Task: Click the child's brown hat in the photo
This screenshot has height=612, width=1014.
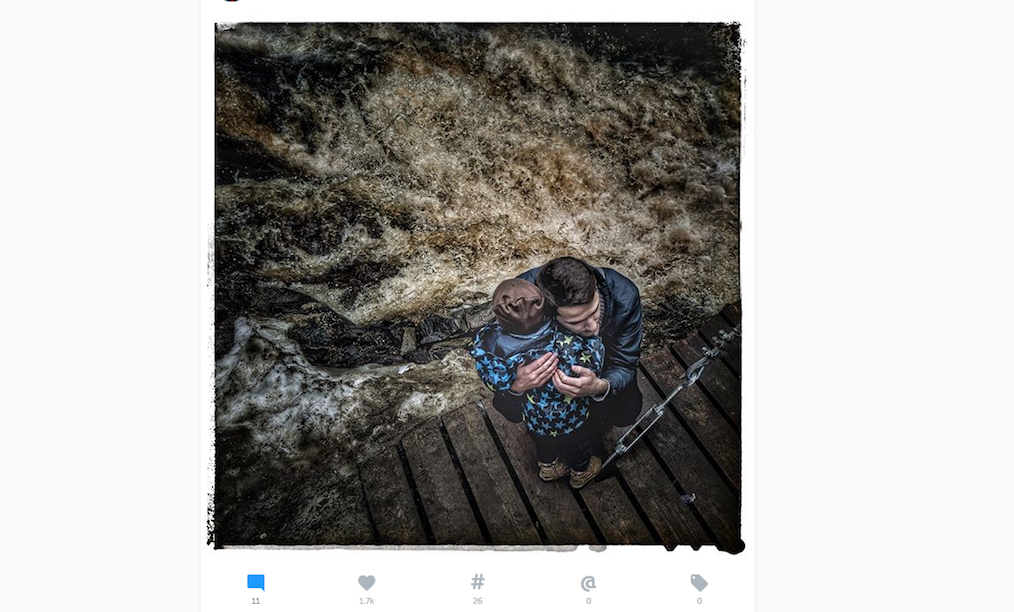Action: pos(519,305)
